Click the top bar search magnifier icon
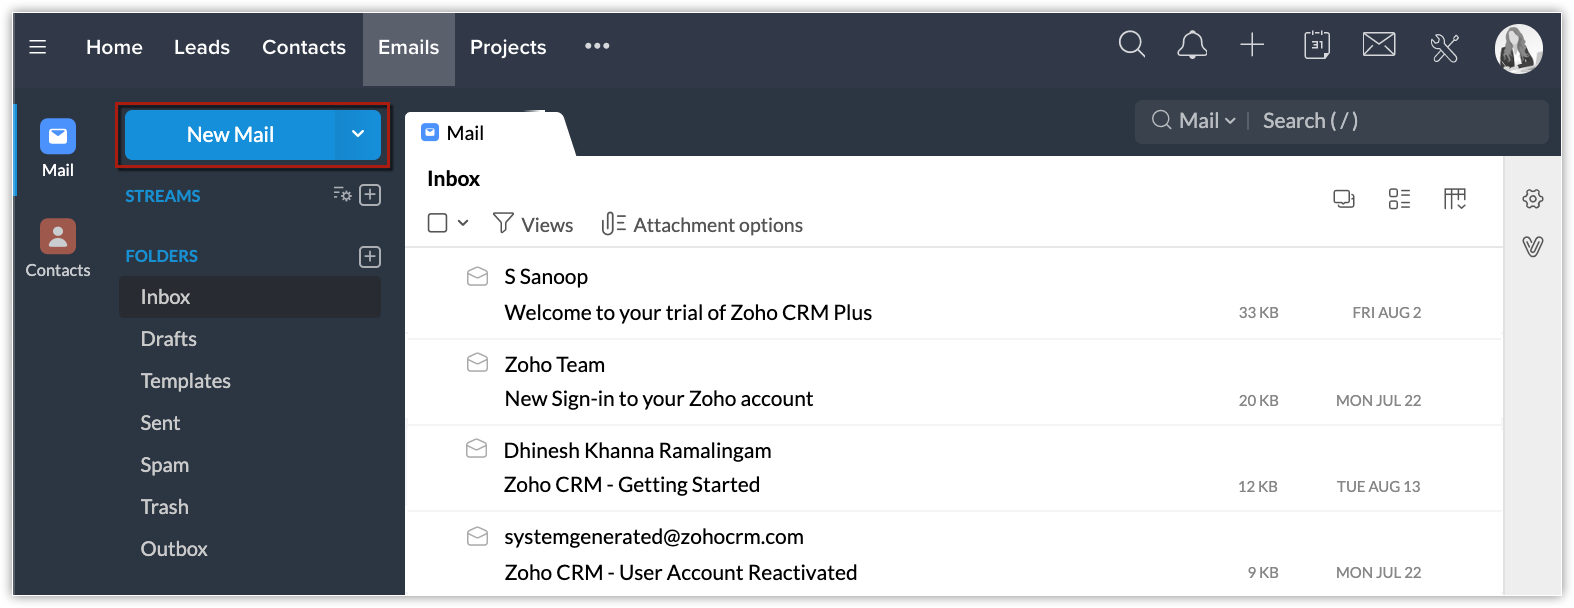 pyautogui.click(x=1131, y=45)
